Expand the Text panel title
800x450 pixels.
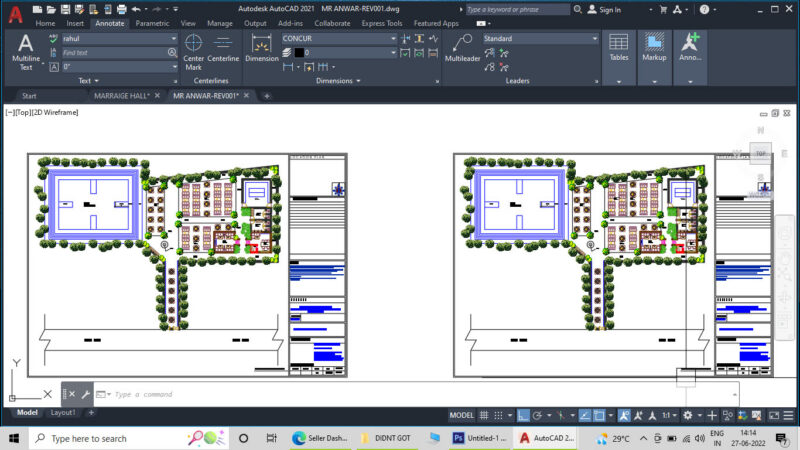coord(88,81)
